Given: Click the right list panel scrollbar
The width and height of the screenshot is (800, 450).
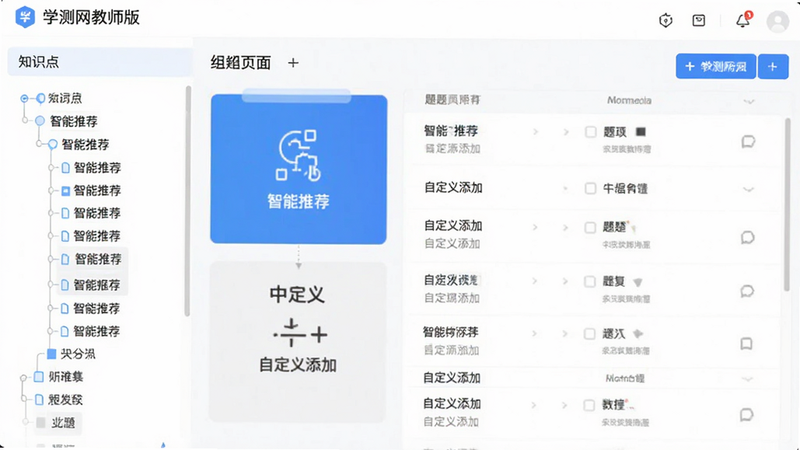Looking at the screenshot, I should click(787, 205).
